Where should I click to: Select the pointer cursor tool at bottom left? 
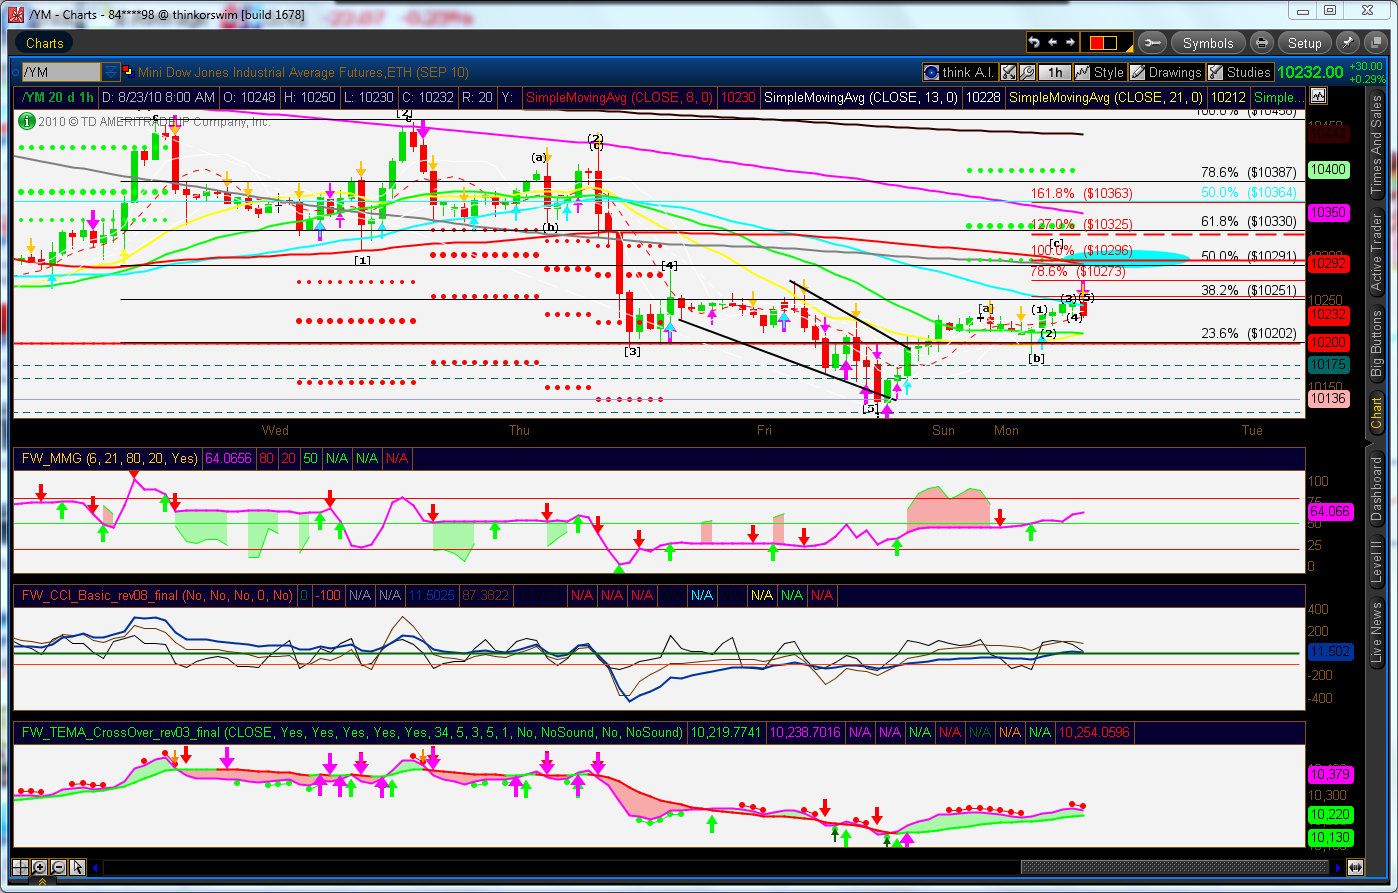[x=77, y=867]
